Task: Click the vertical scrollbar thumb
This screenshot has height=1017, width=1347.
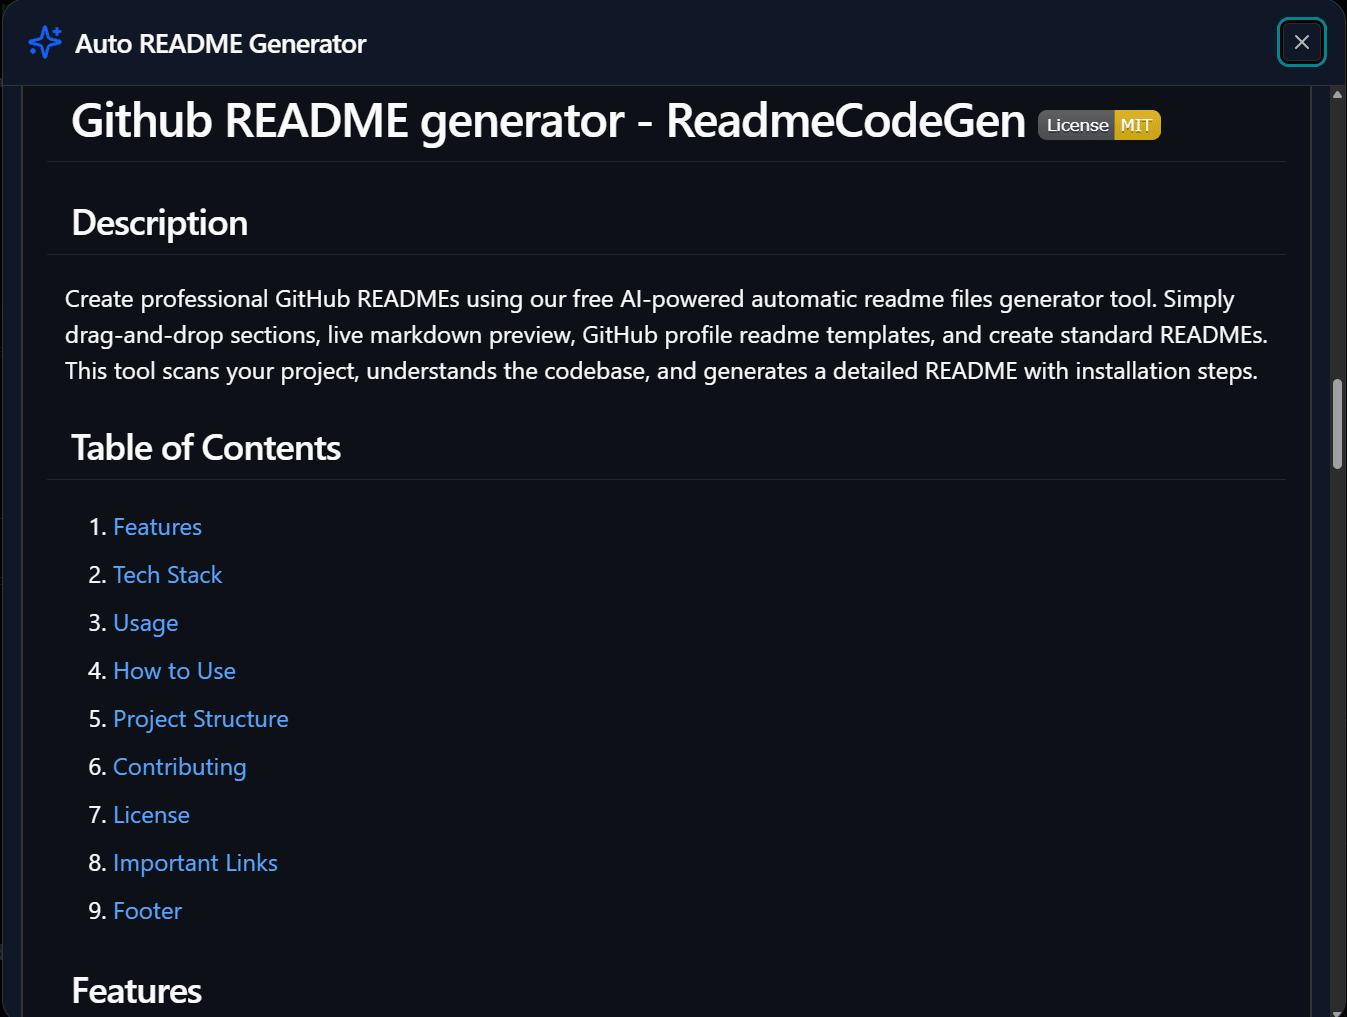Action: tap(1337, 424)
